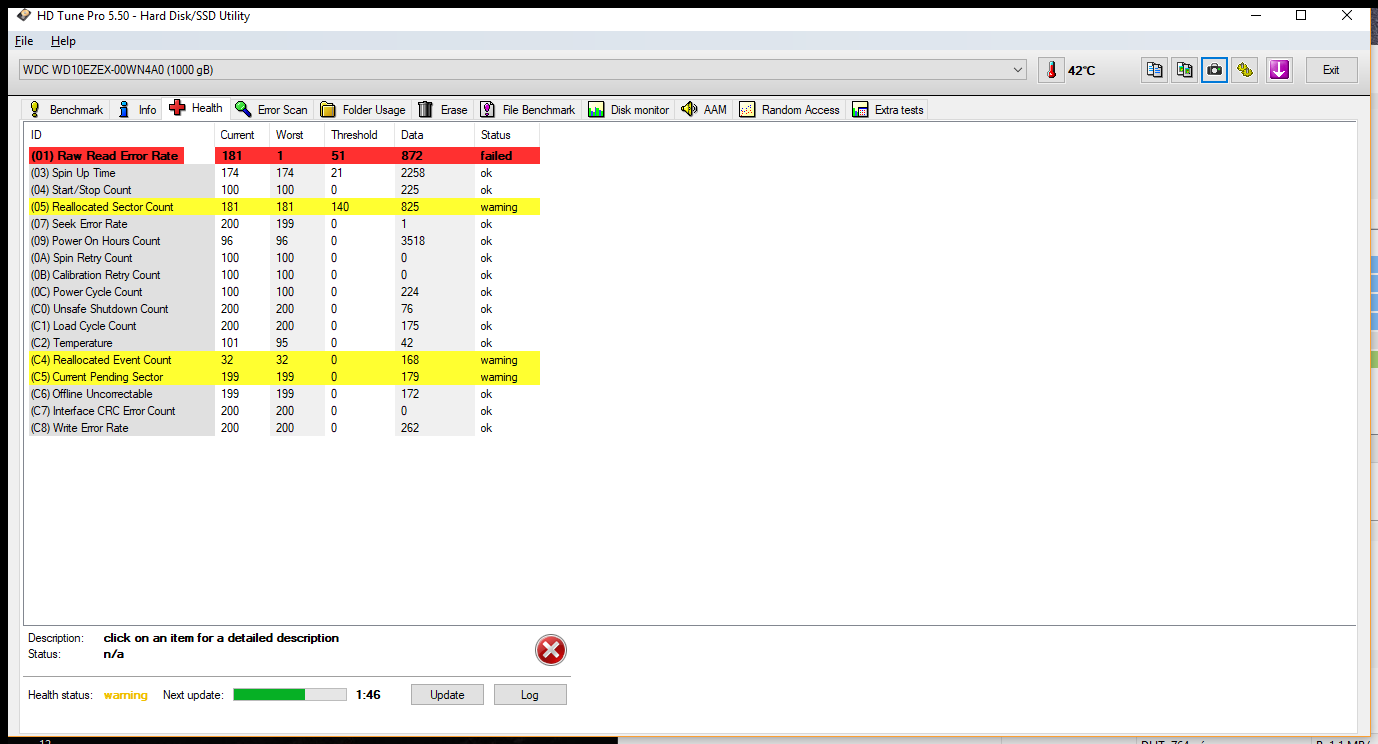
Task: Open the Random Access tab
Action: (x=790, y=110)
